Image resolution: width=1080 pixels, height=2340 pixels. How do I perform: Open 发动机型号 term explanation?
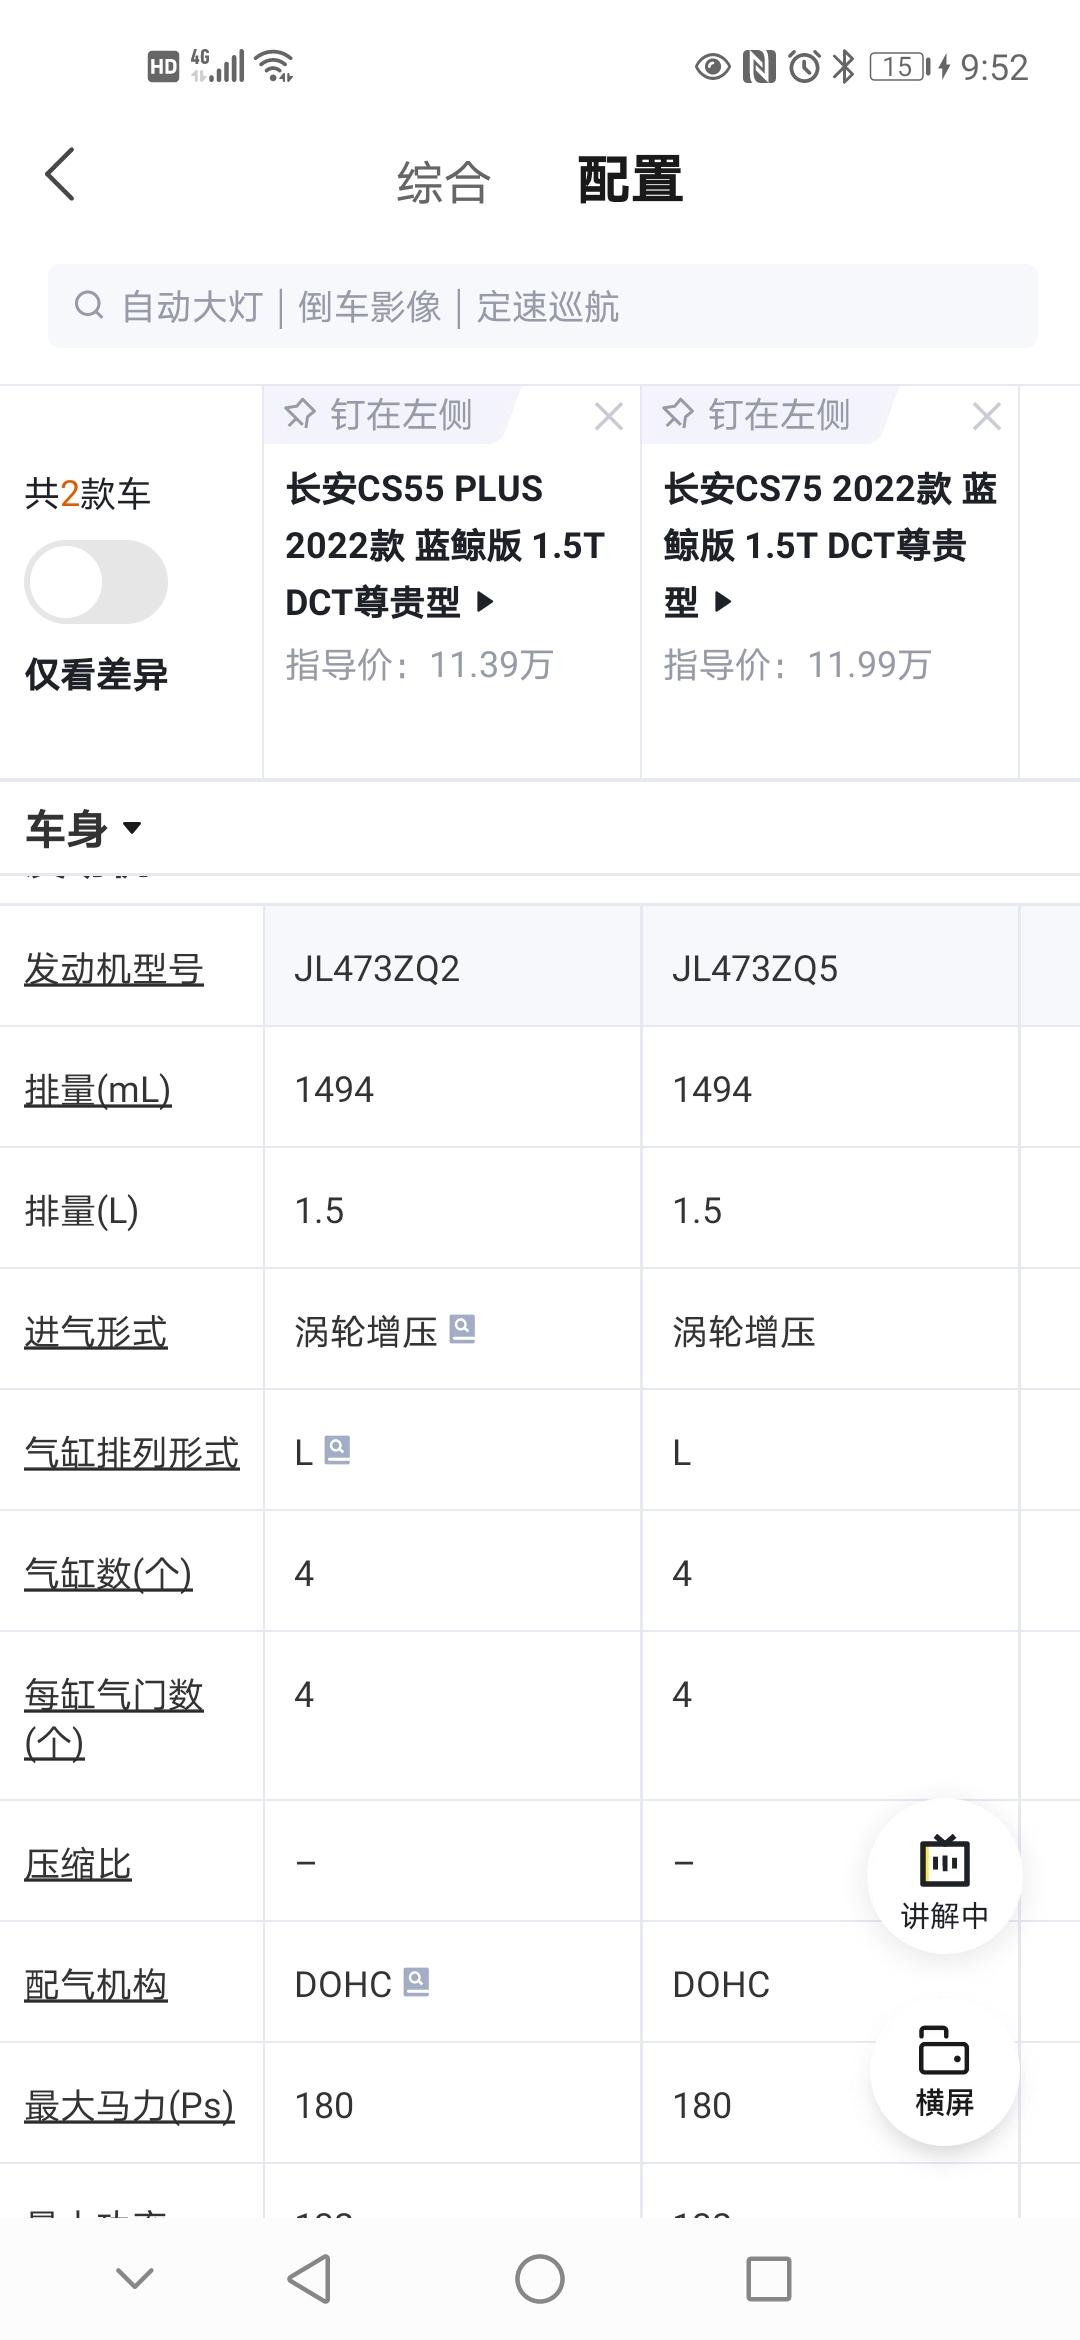pyautogui.click(x=114, y=968)
